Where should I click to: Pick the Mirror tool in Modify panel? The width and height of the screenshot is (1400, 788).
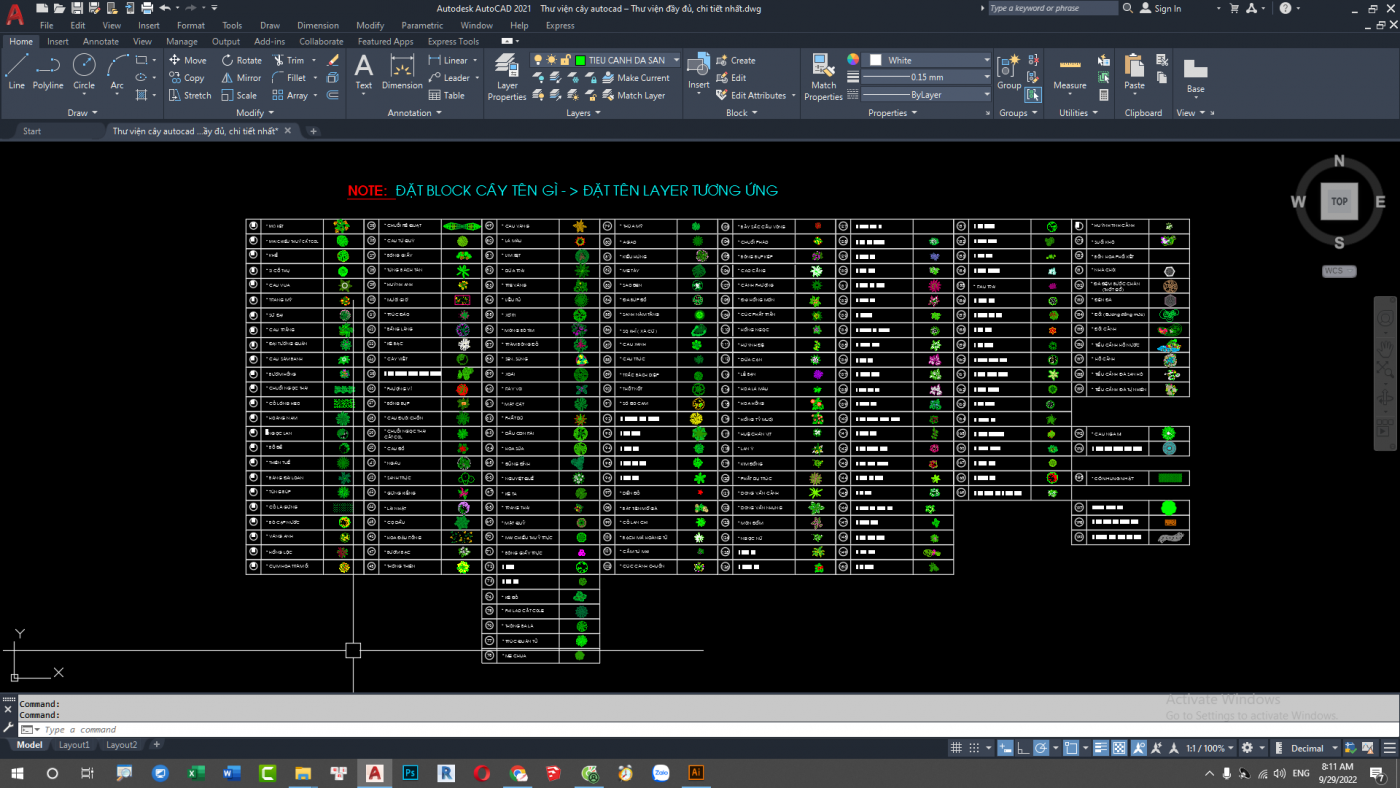(241, 78)
